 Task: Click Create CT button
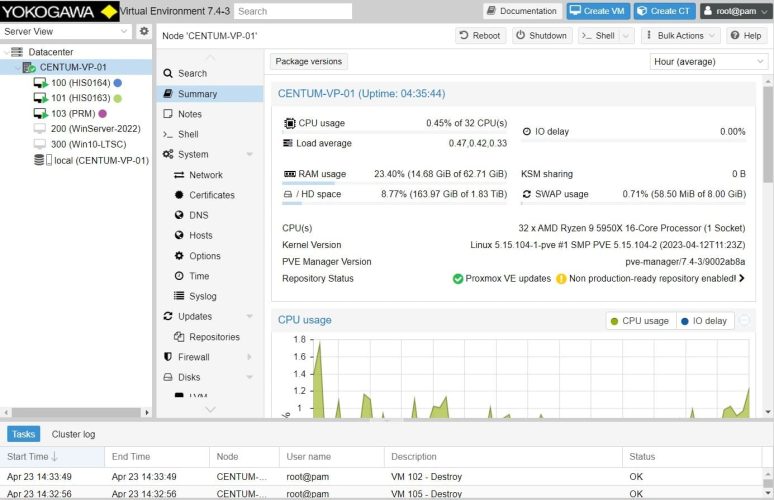pyautogui.click(x=664, y=11)
